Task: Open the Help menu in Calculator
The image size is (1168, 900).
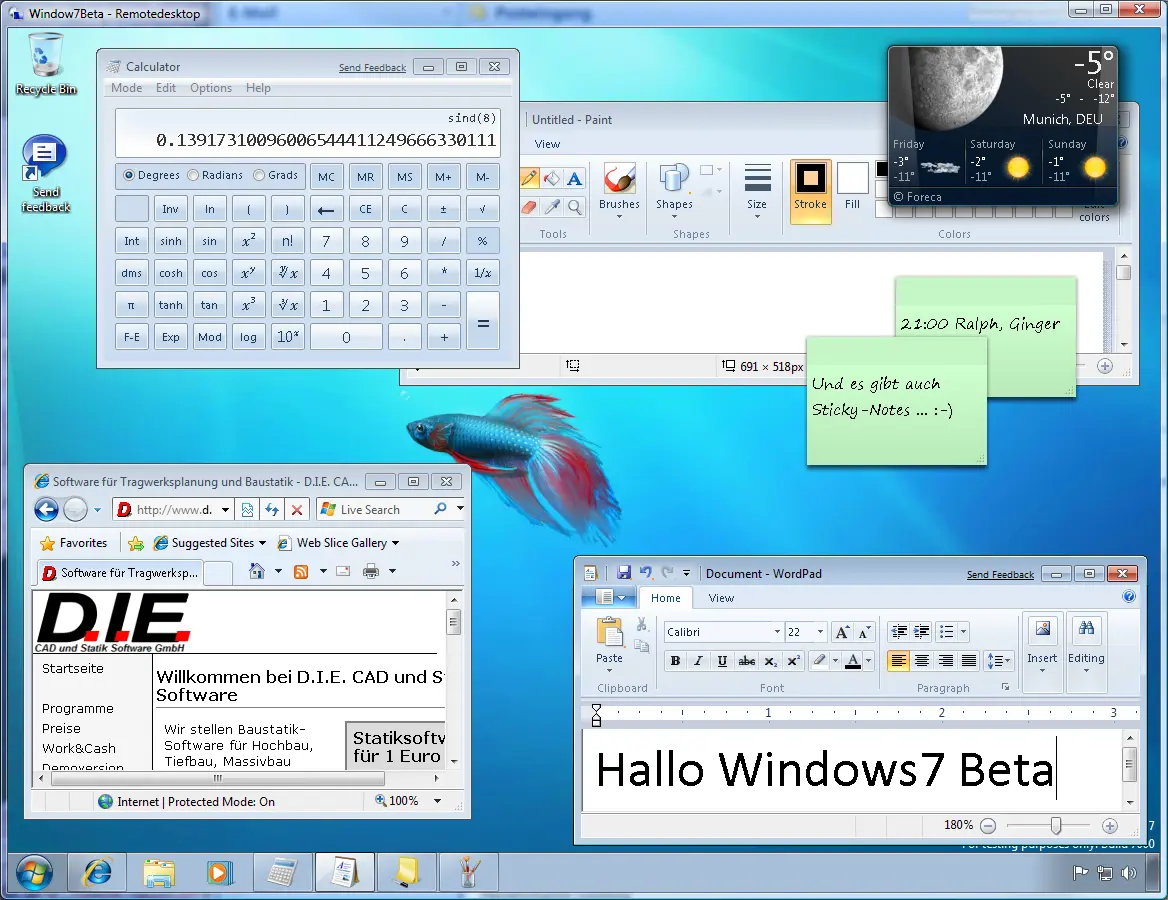Action: (x=258, y=88)
